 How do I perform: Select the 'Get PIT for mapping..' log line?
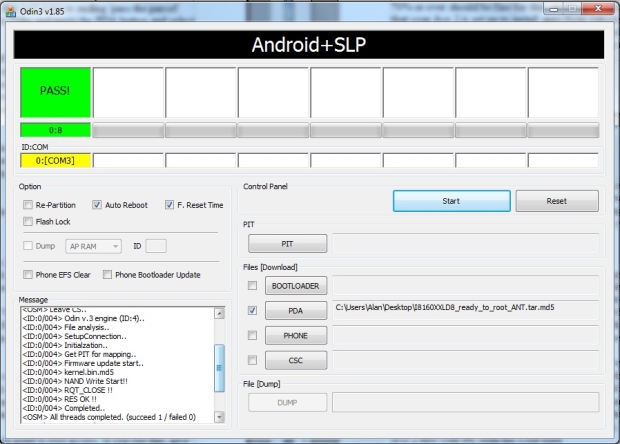coord(79,354)
